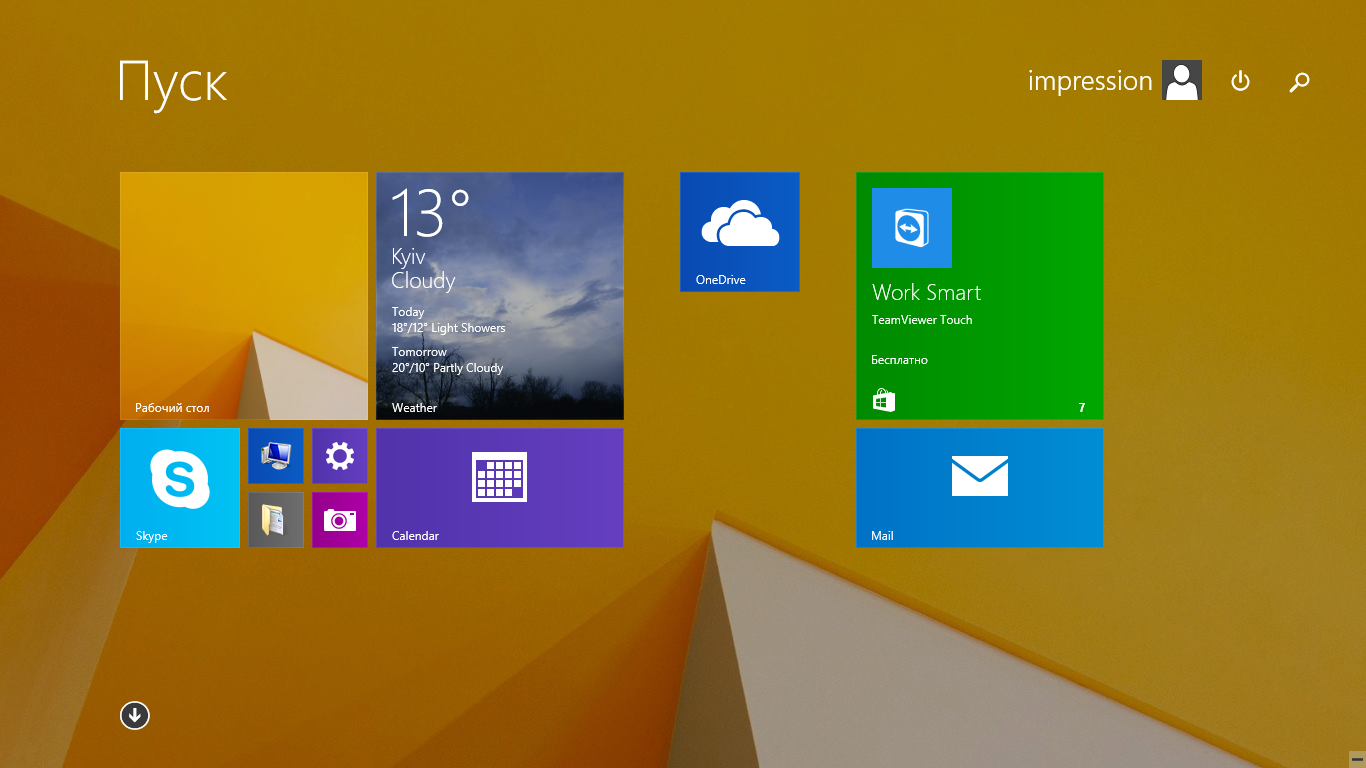Click the "Work Smart" headline text
Image resolution: width=1366 pixels, height=768 pixels.
click(x=926, y=292)
